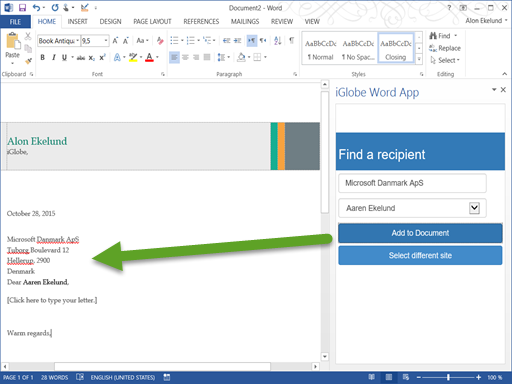
Task: Click the Undo icon
Action: tap(36, 7)
